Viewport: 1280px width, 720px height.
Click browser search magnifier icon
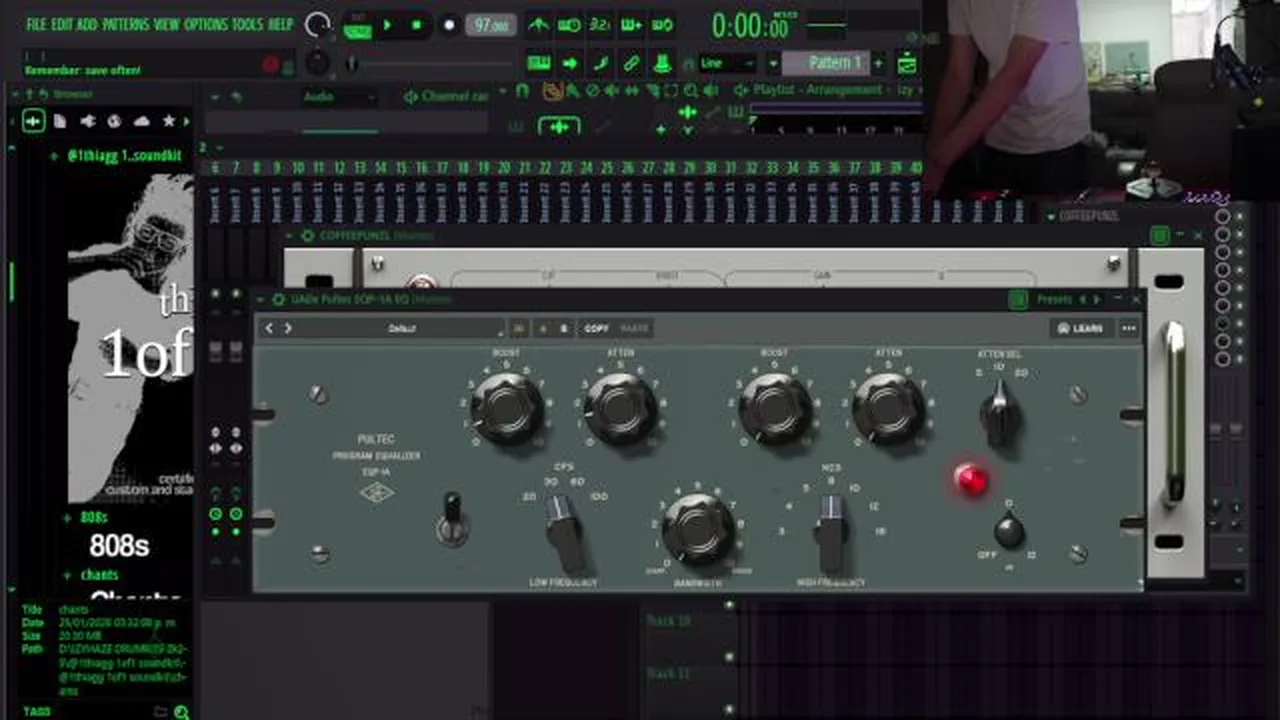point(181,712)
